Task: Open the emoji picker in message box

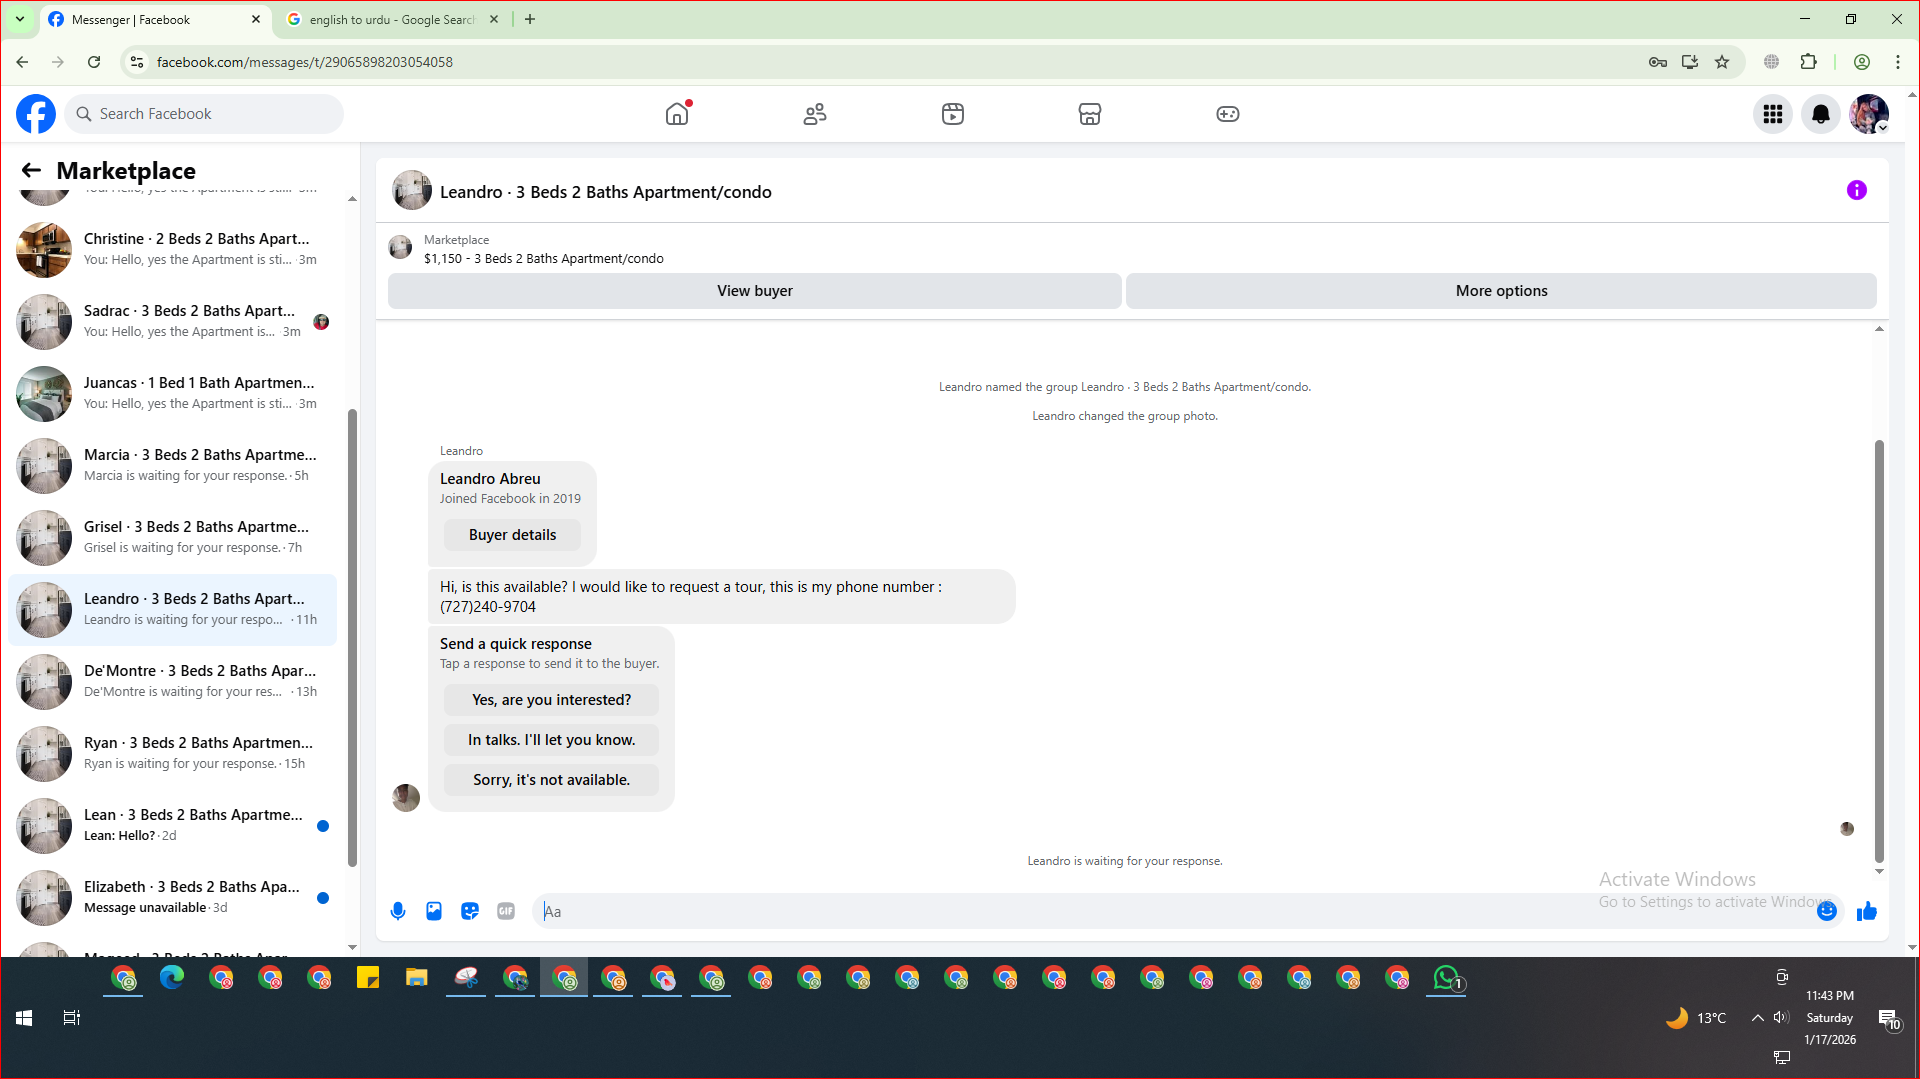Action: point(1827,911)
